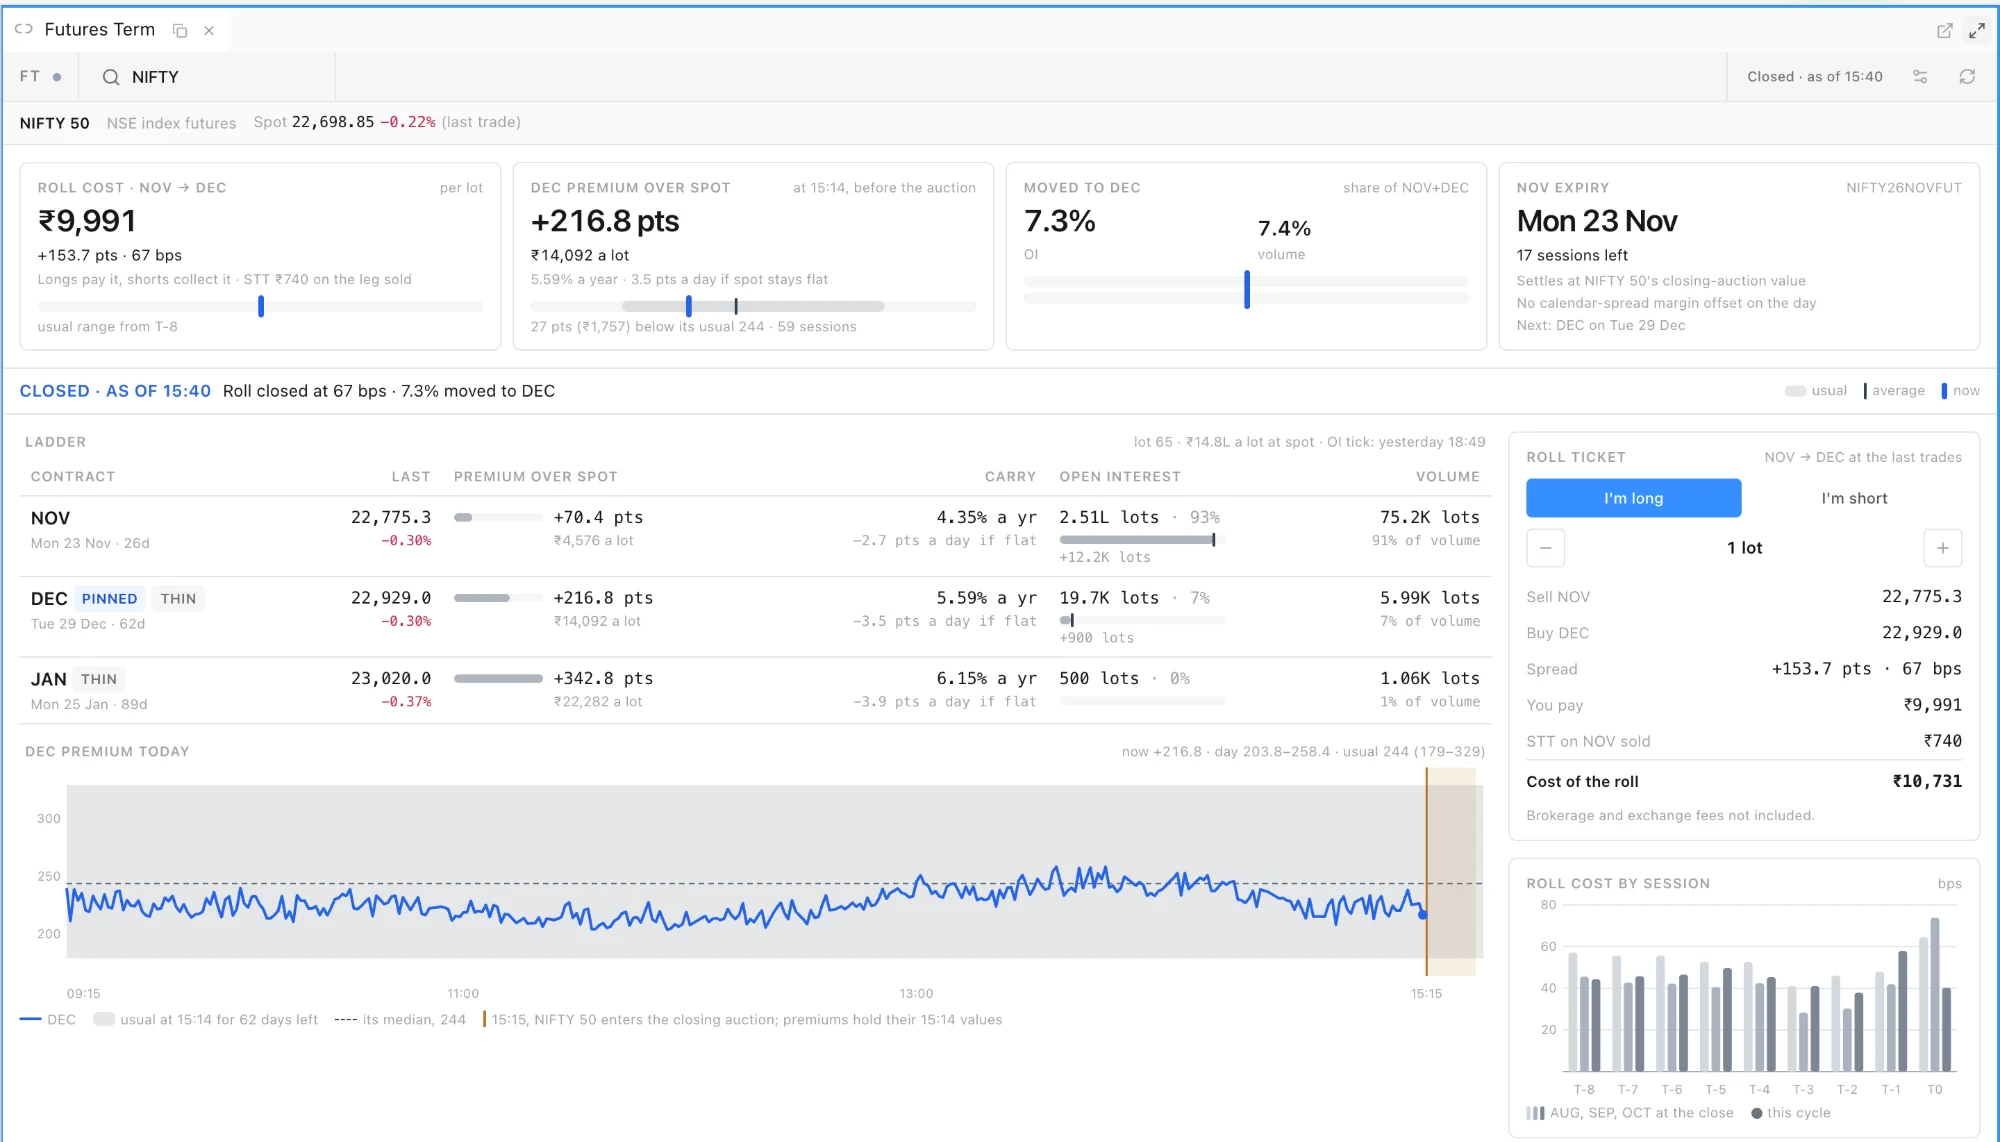Image resolution: width=2000 pixels, height=1142 pixels.
Task: Duplicate the Futures Term tab
Action: point(180,31)
